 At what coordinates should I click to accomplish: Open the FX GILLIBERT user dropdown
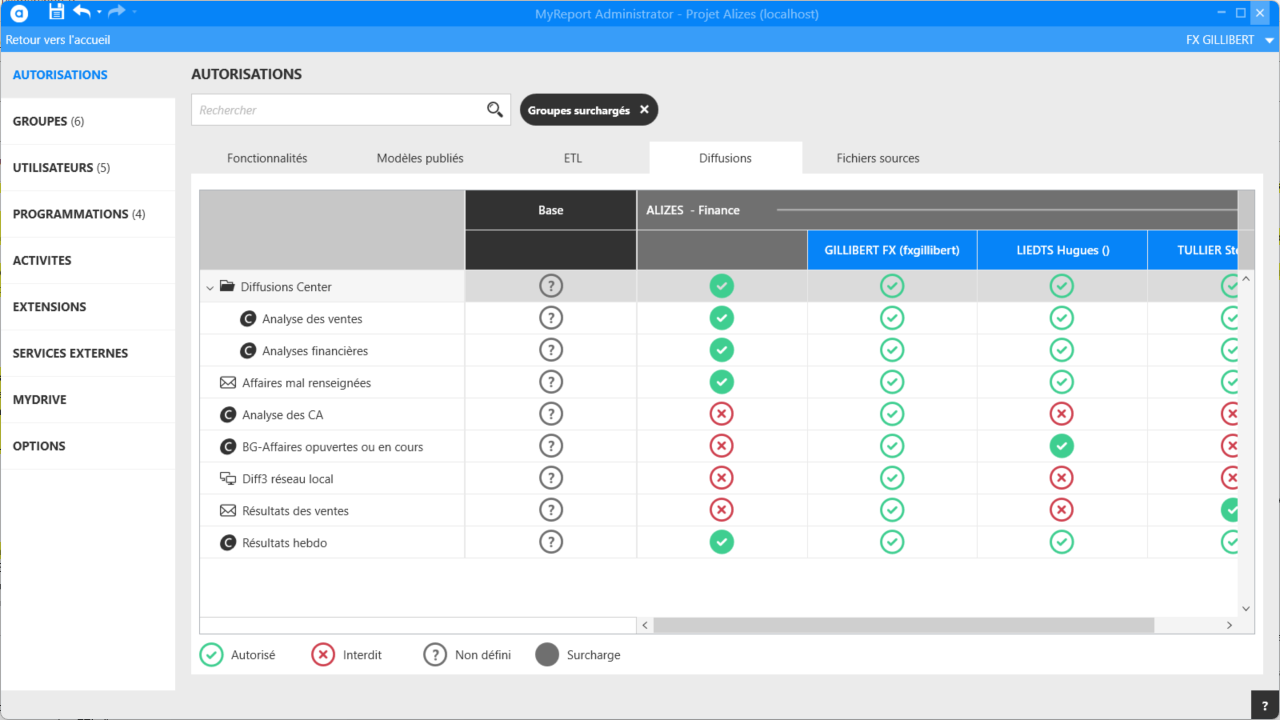[1269, 41]
